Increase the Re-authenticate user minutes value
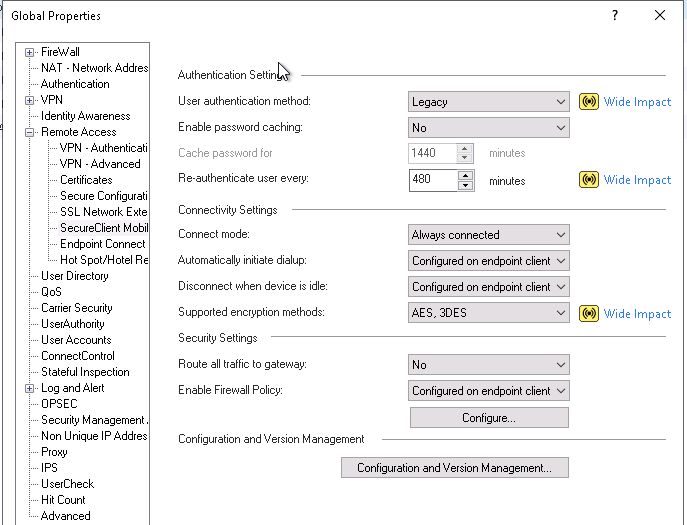The height and width of the screenshot is (525, 687). pyautogui.click(x=465, y=175)
